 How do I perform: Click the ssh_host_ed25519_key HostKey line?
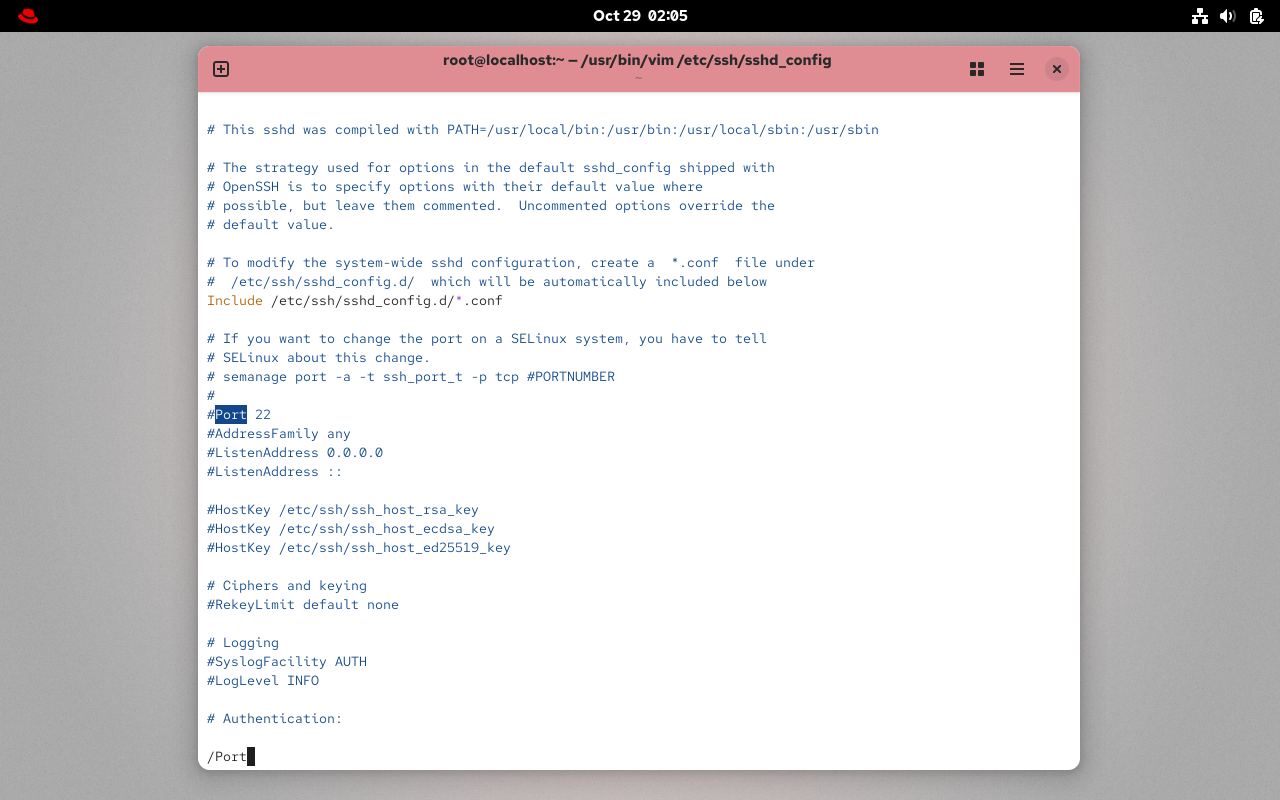(358, 547)
